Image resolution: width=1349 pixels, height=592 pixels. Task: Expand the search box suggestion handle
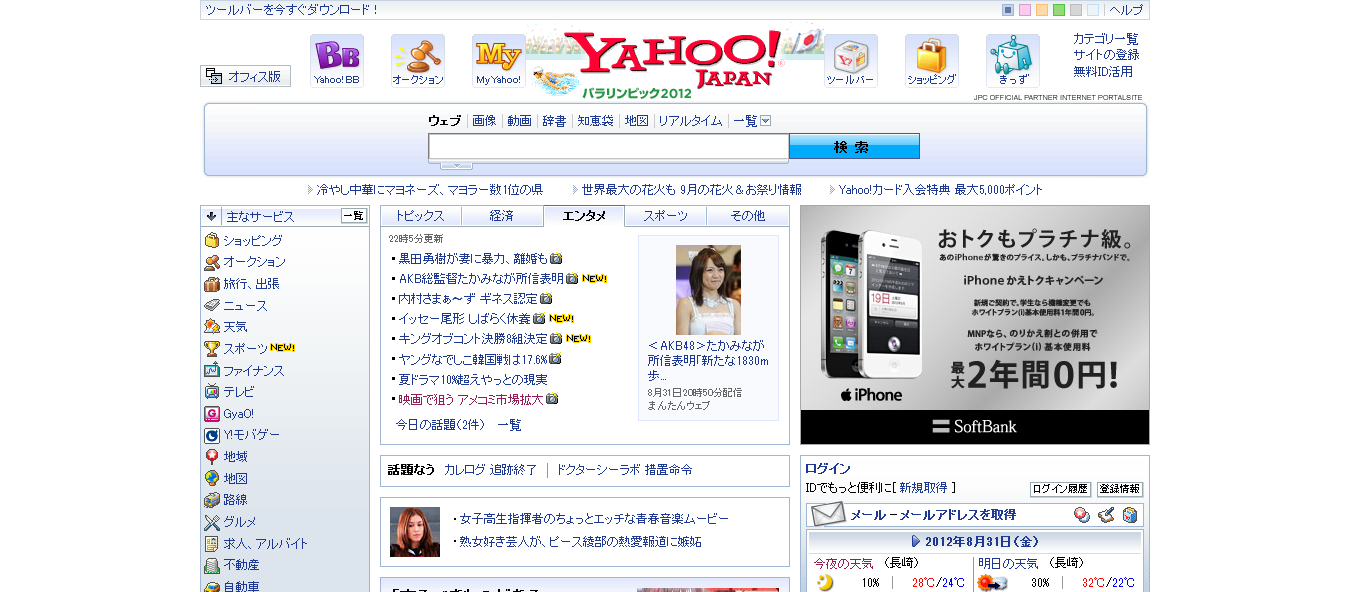[x=456, y=165]
